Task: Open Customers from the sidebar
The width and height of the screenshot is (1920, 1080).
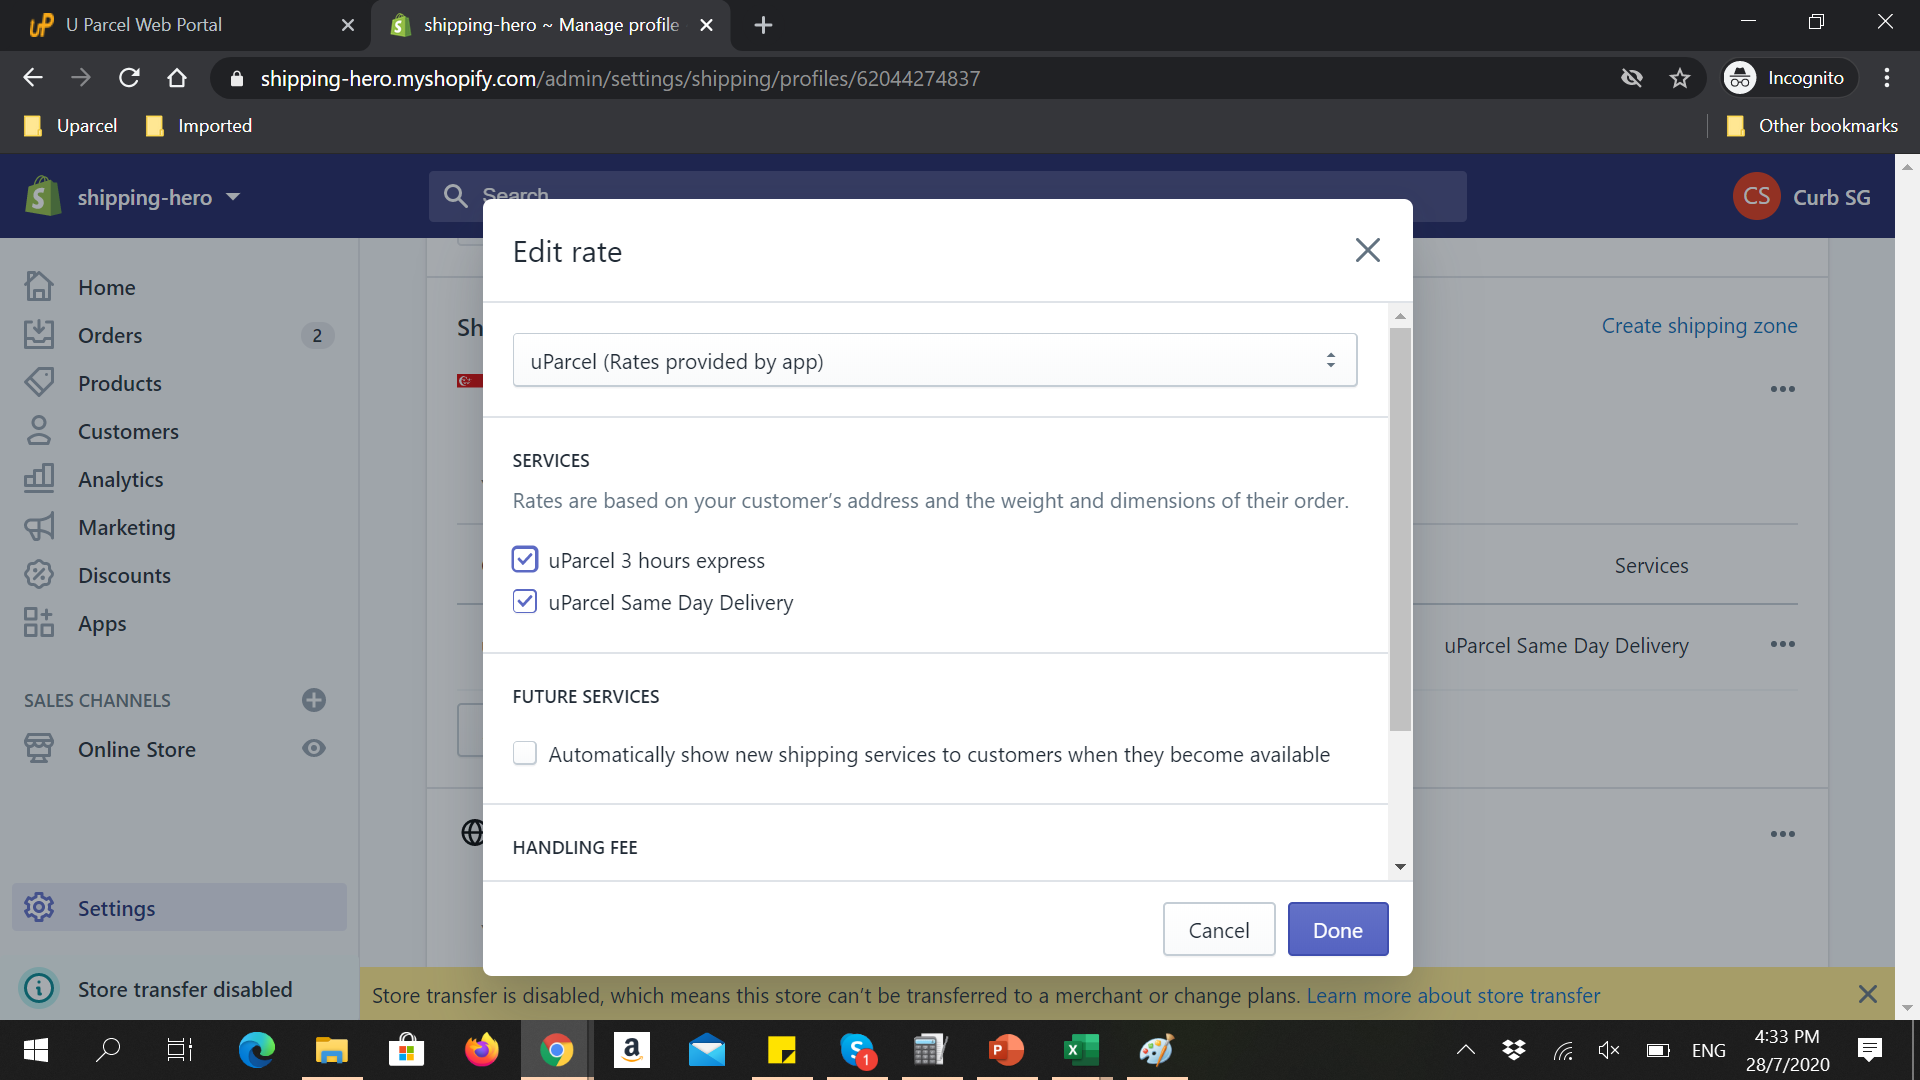Action: (40, 431)
